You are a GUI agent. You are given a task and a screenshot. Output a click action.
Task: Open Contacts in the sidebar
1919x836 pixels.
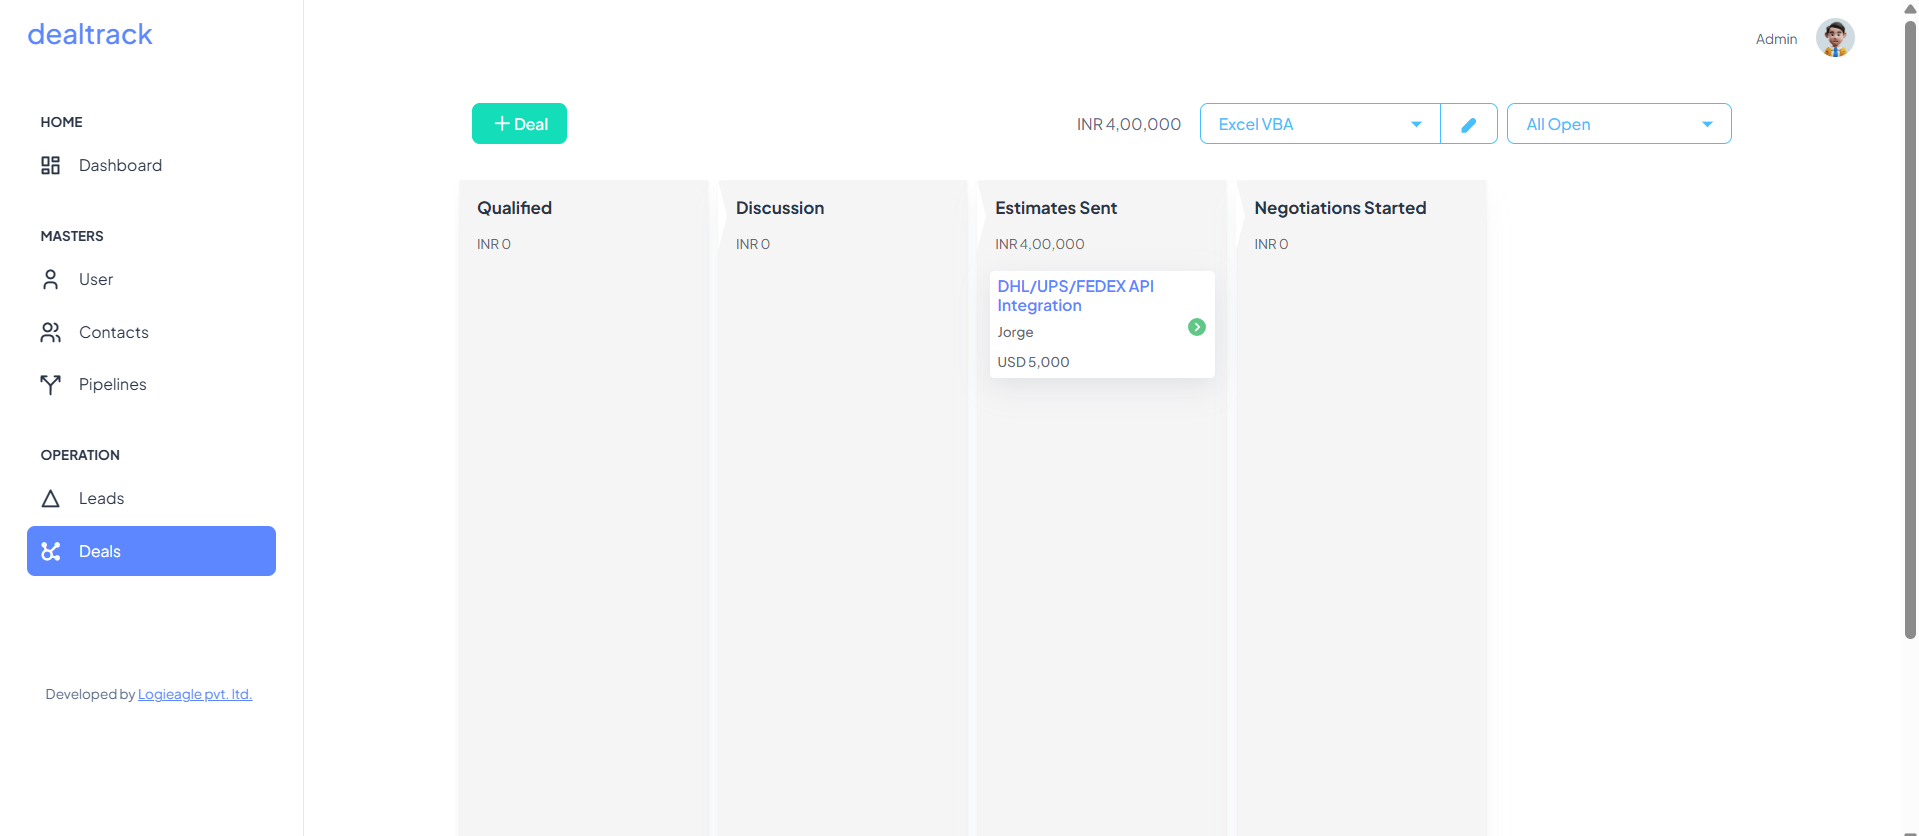151,332
